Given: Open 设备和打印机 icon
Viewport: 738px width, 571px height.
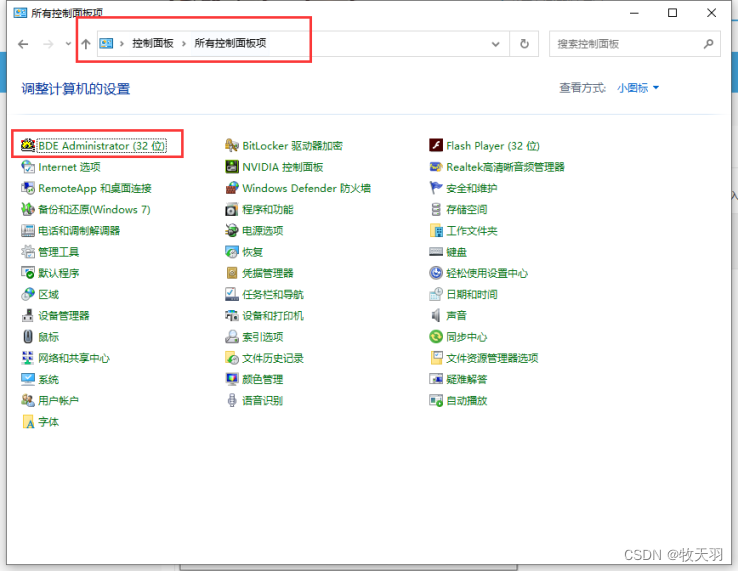Looking at the screenshot, I should (232, 315).
